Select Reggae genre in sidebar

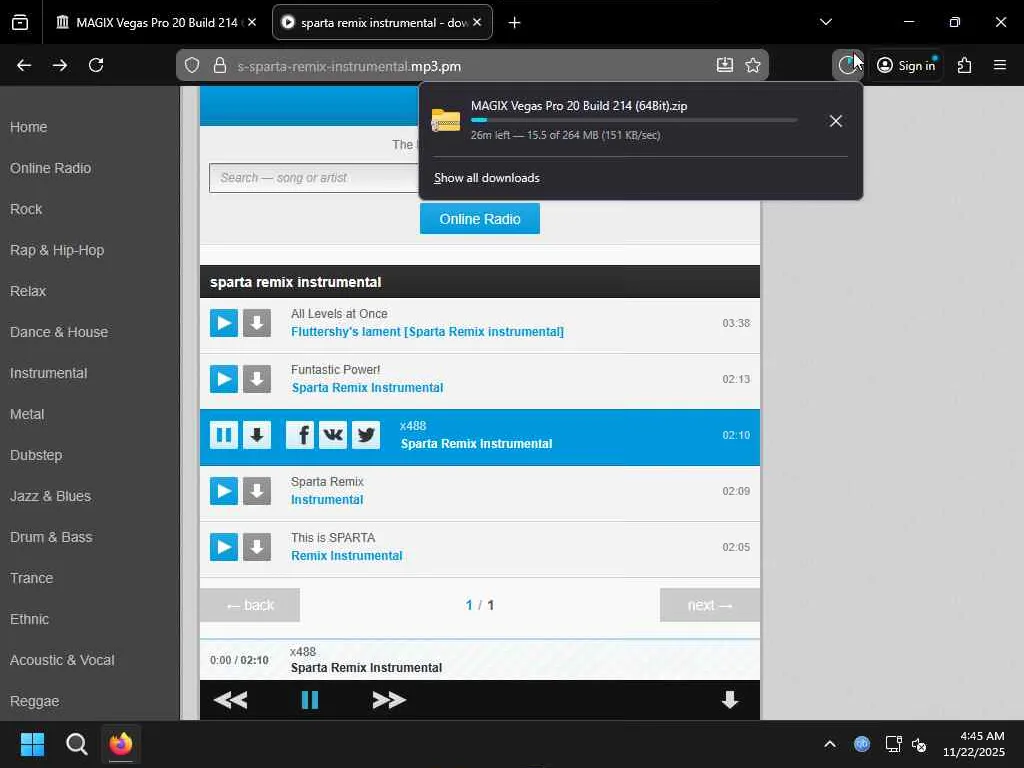click(35, 701)
